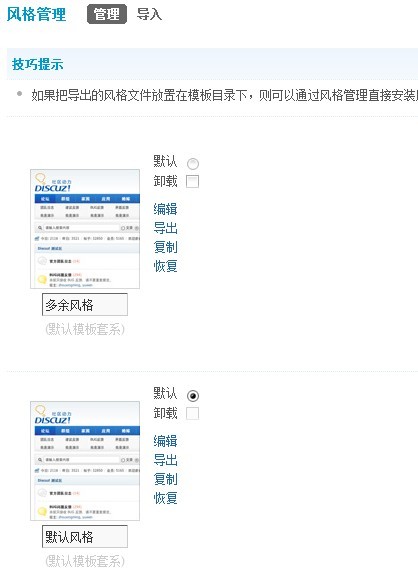
Task: Check 卸载 box for 默认风格
Action: coord(192,413)
